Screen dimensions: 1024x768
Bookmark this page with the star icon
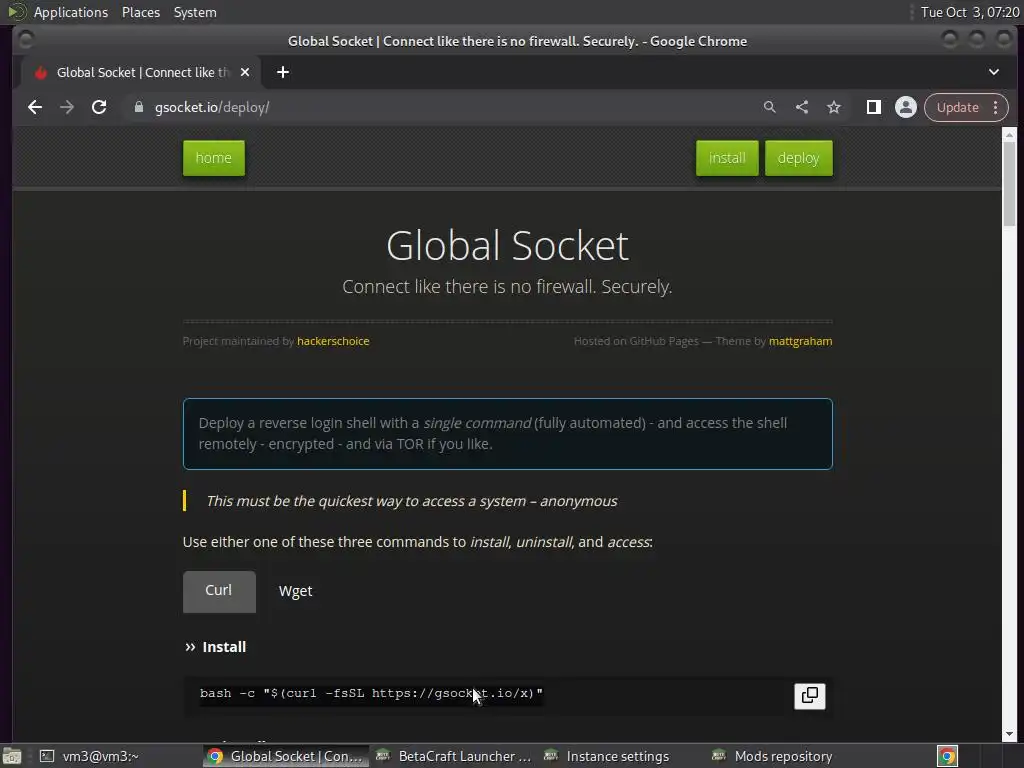point(834,107)
